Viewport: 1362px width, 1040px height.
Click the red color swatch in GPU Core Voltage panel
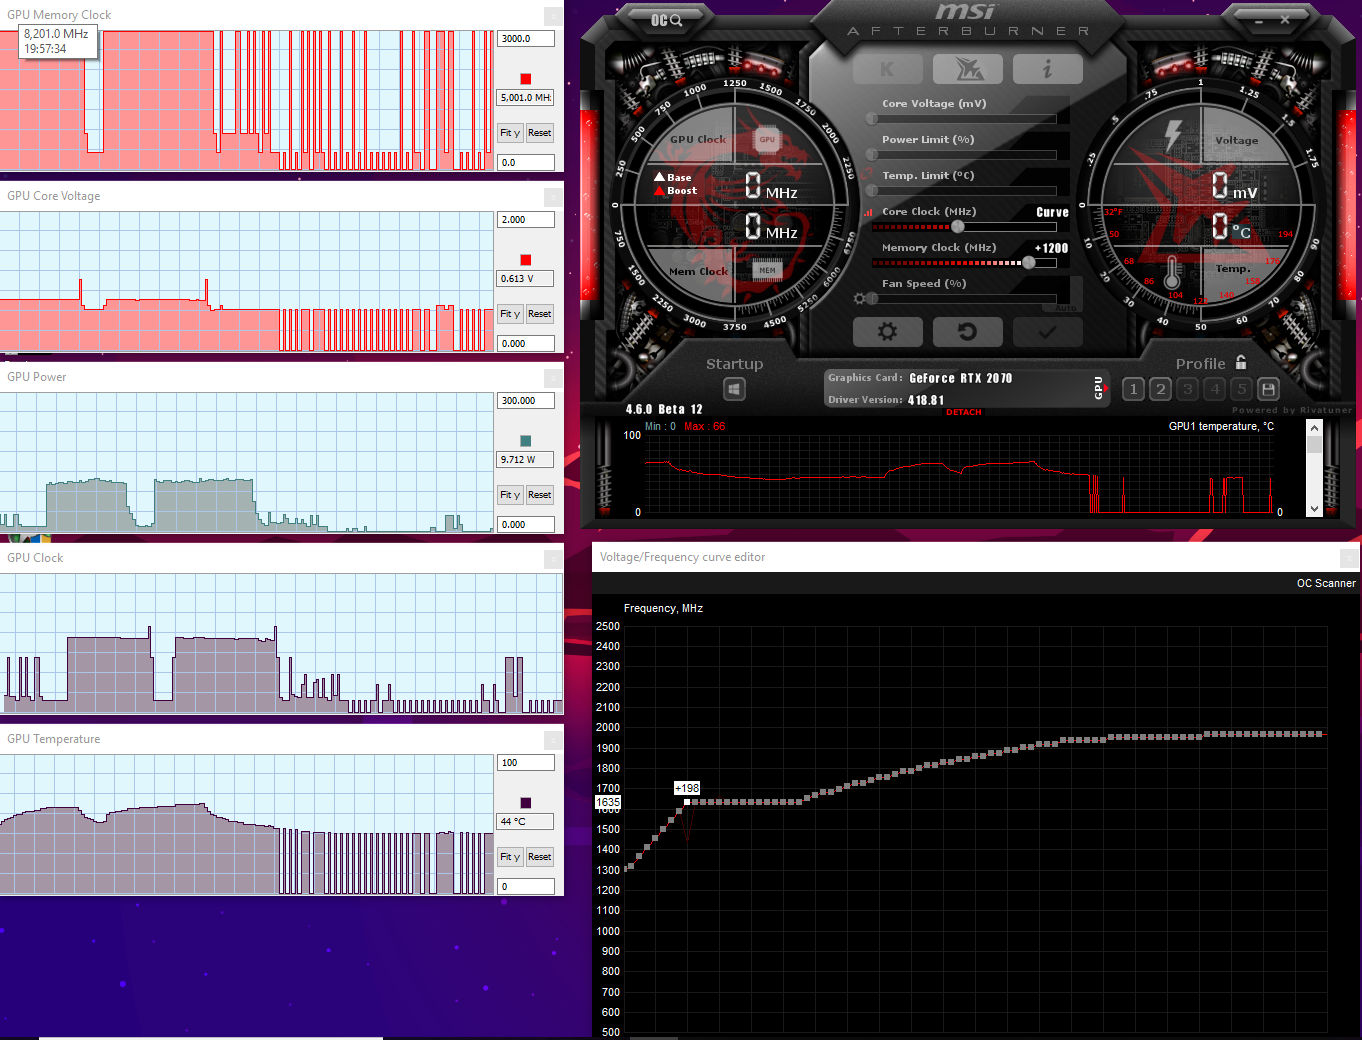coord(526,260)
